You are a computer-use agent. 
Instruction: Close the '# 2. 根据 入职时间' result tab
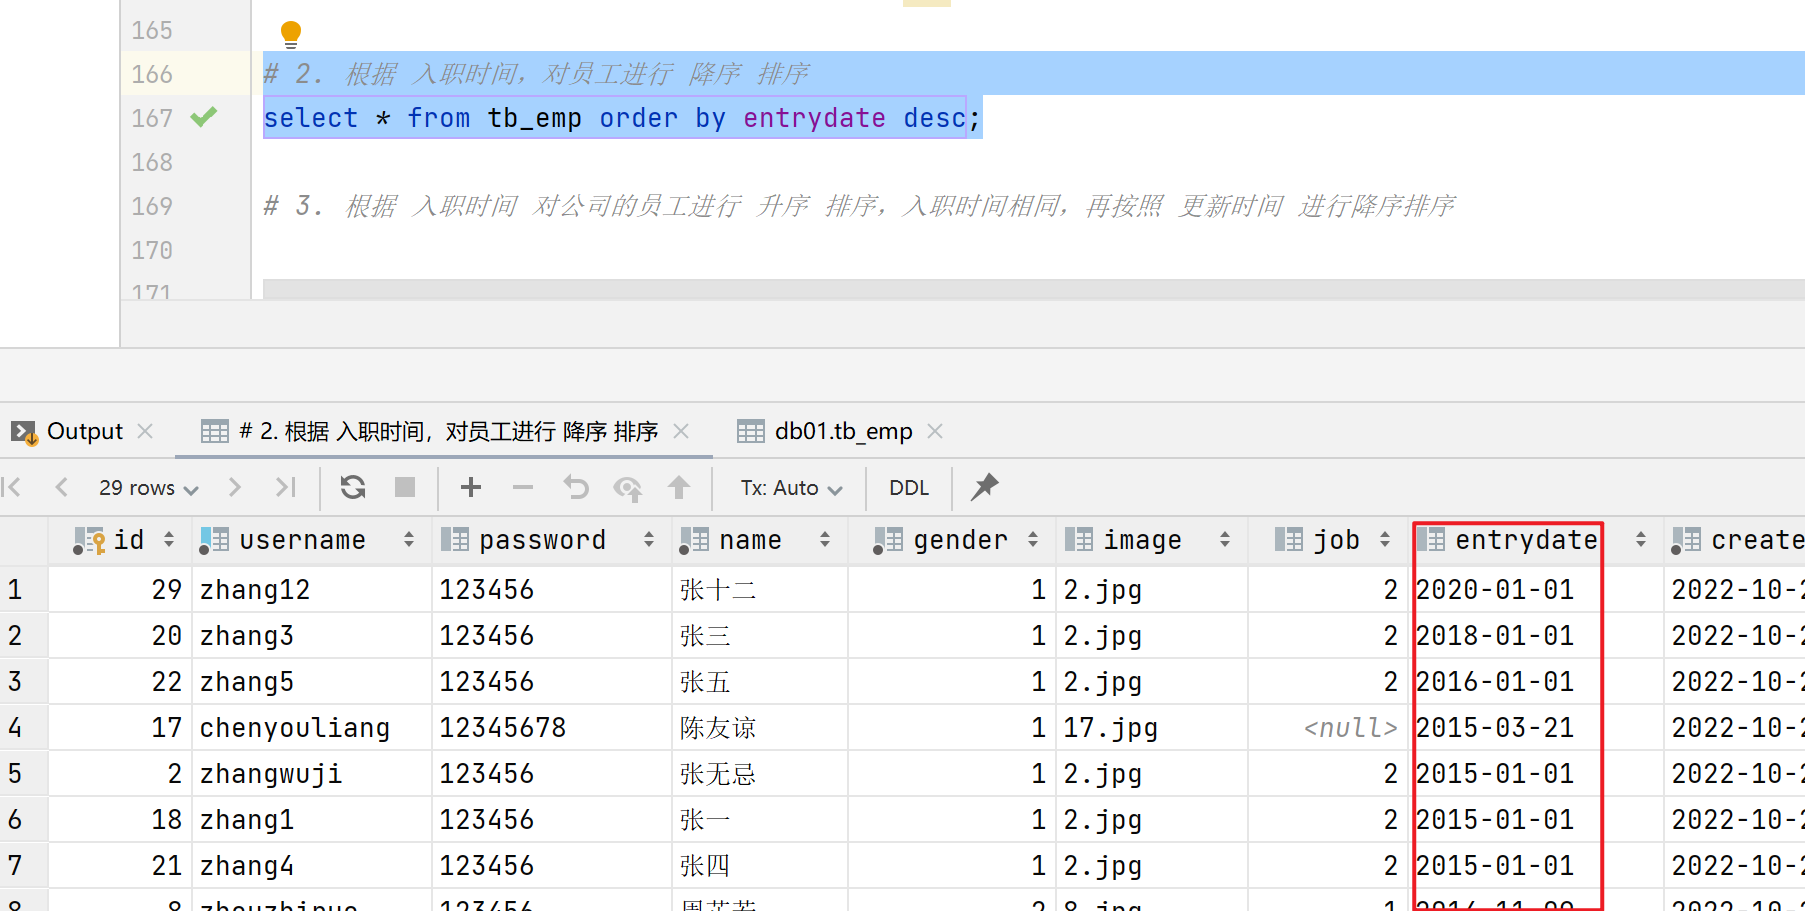pos(681,431)
